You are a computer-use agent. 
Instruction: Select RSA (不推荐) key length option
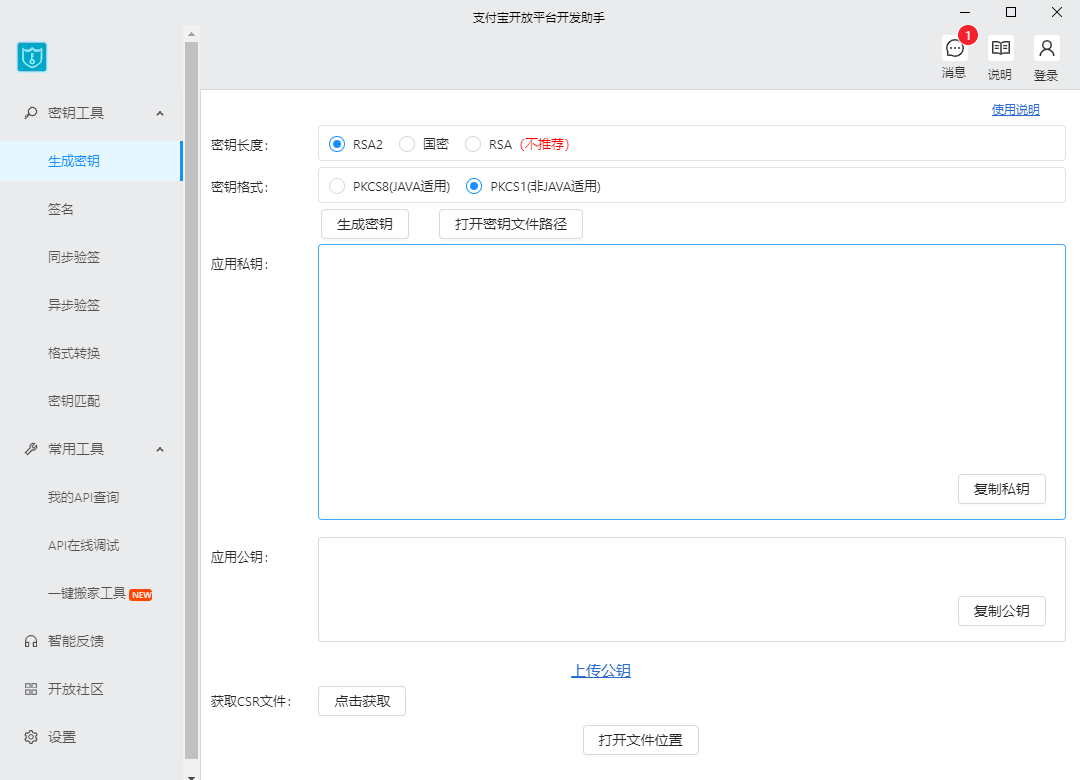click(x=473, y=144)
